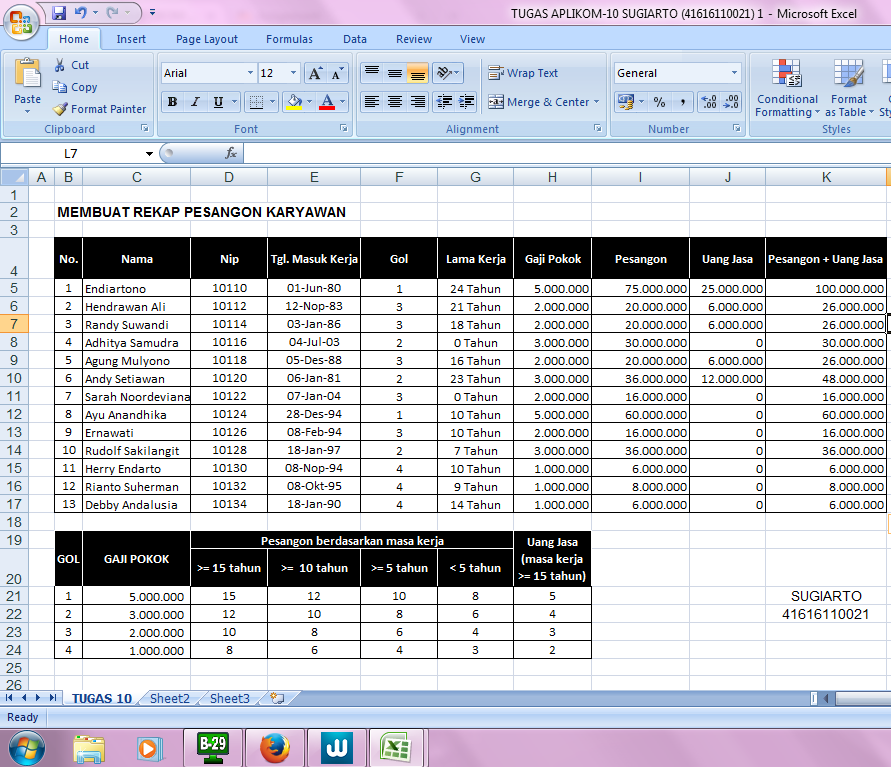Select row 7 header
The height and width of the screenshot is (767, 891).
[x=14, y=324]
